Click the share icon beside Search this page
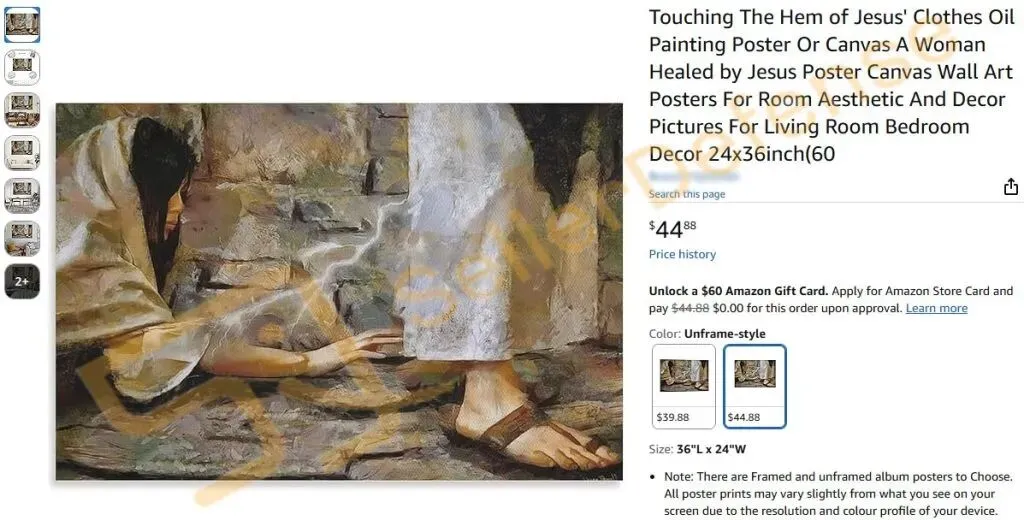The height and width of the screenshot is (520, 1024). (x=1010, y=187)
